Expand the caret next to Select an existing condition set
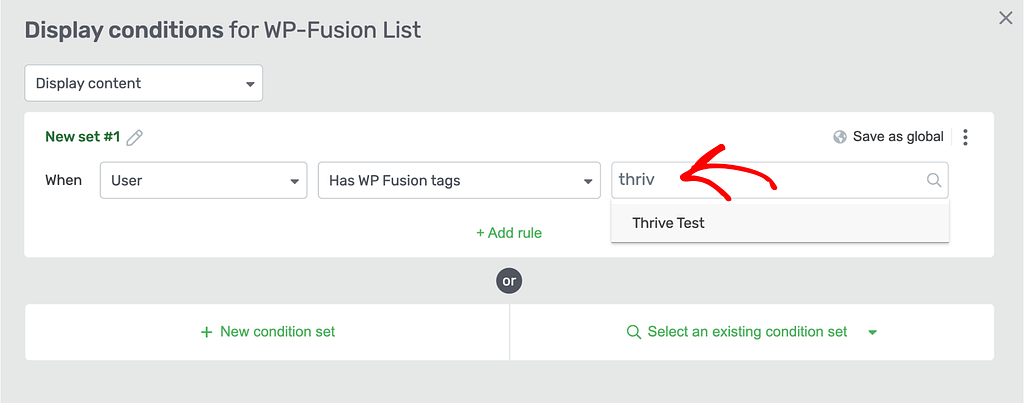1024x403 pixels. pos(872,332)
